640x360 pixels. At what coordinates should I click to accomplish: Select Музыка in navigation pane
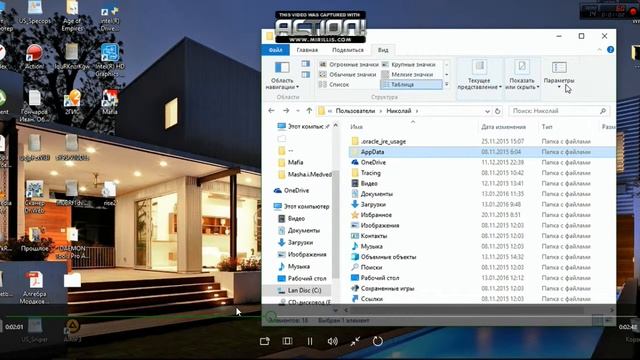coord(298,267)
